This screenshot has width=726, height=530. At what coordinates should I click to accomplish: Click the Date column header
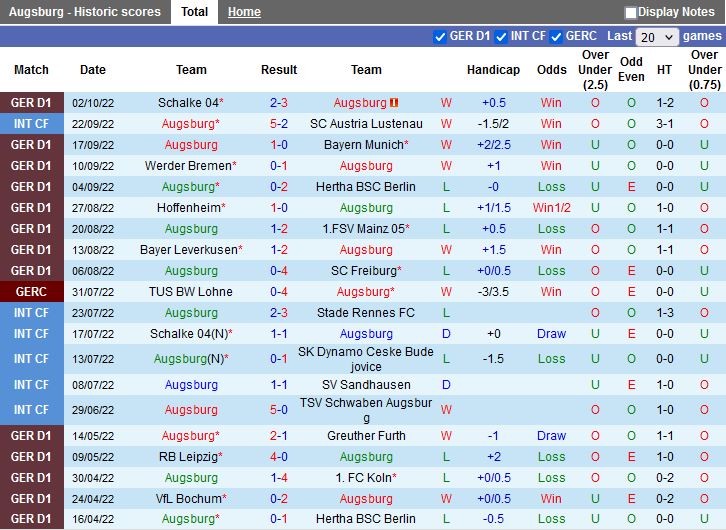pos(93,70)
